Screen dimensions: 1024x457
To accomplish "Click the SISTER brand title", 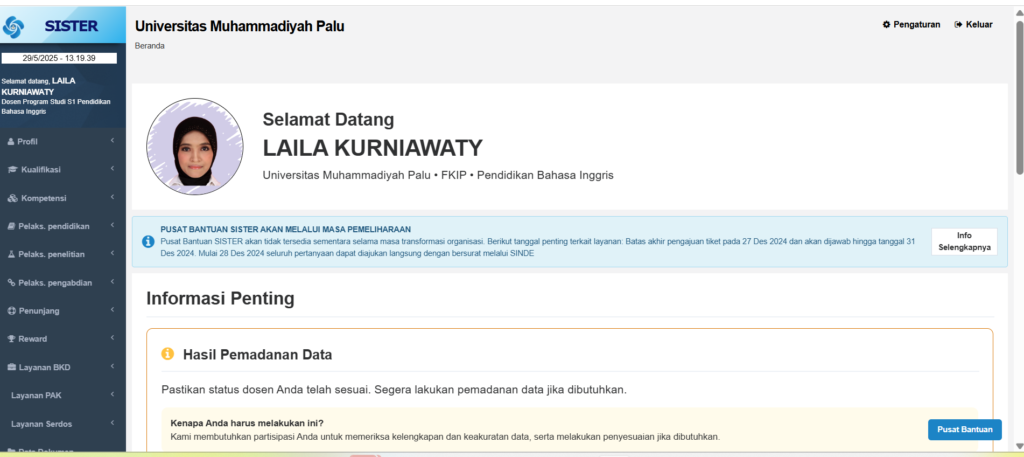I will [x=71, y=26].
